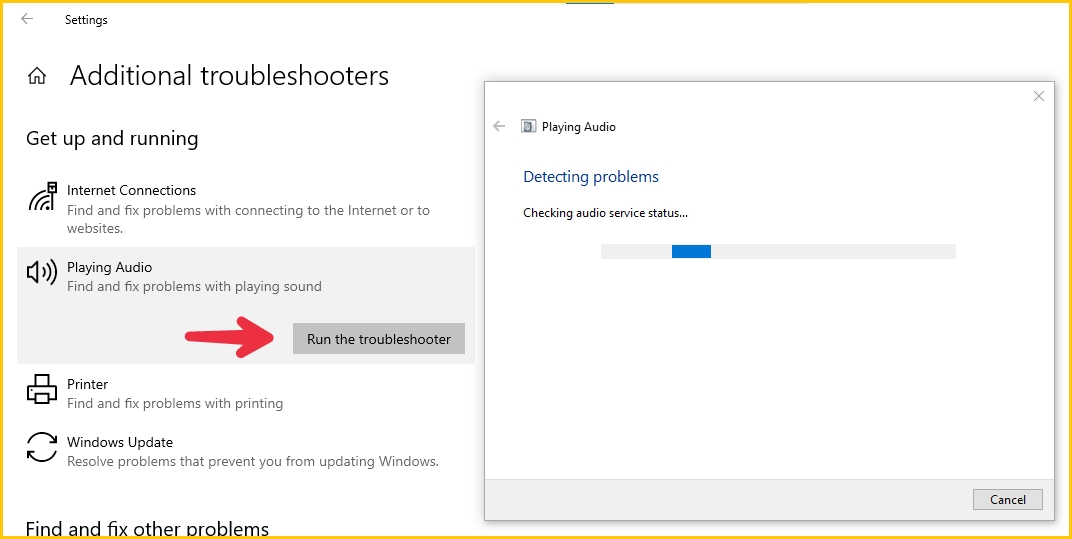Click the Detecting problems heading
The height and width of the screenshot is (539, 1072).
point(591,176)
